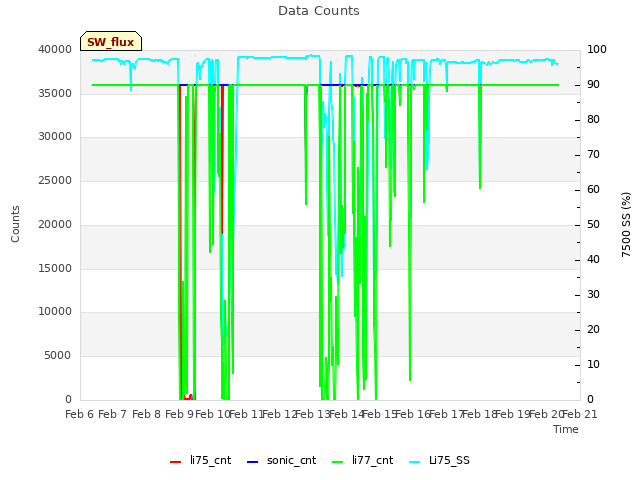
Task: Click the Time x-axis label
Action: [x=566, y=429]
